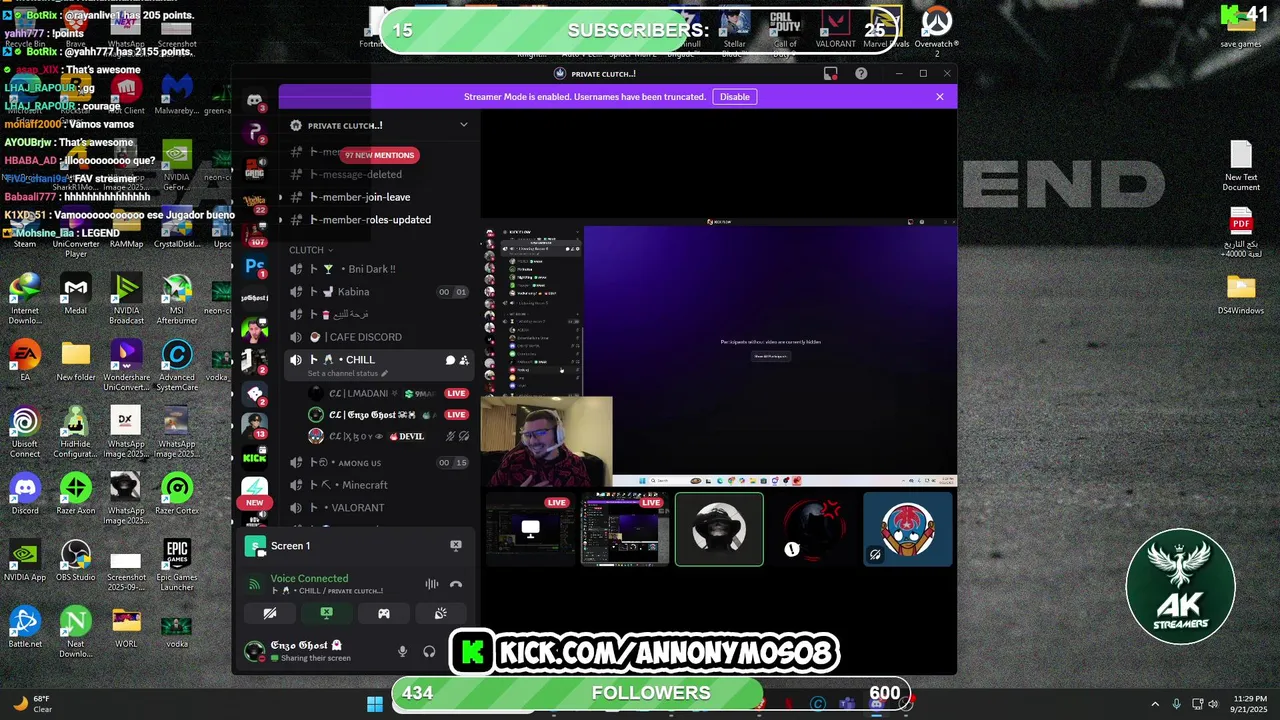The height and width of the screenshot is (720, 1280).
Task: Edit 'Set a channel status' text
Action: [x=347, y=373]
